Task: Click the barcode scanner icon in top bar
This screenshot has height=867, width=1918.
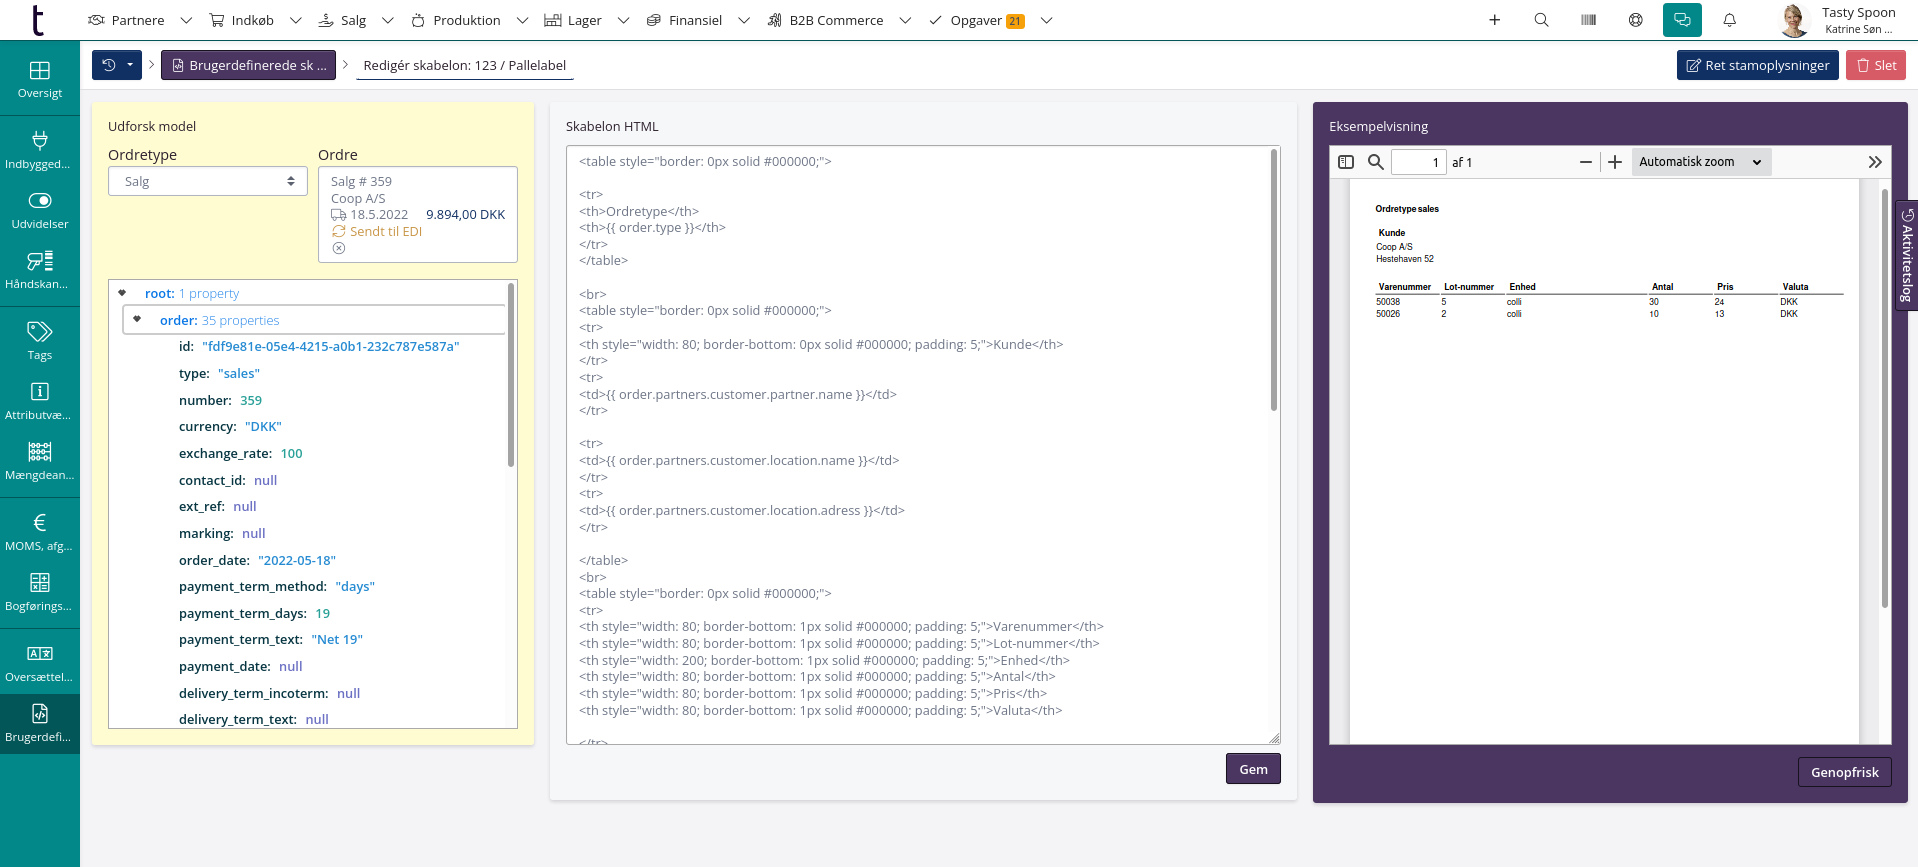Action: 1588,20
